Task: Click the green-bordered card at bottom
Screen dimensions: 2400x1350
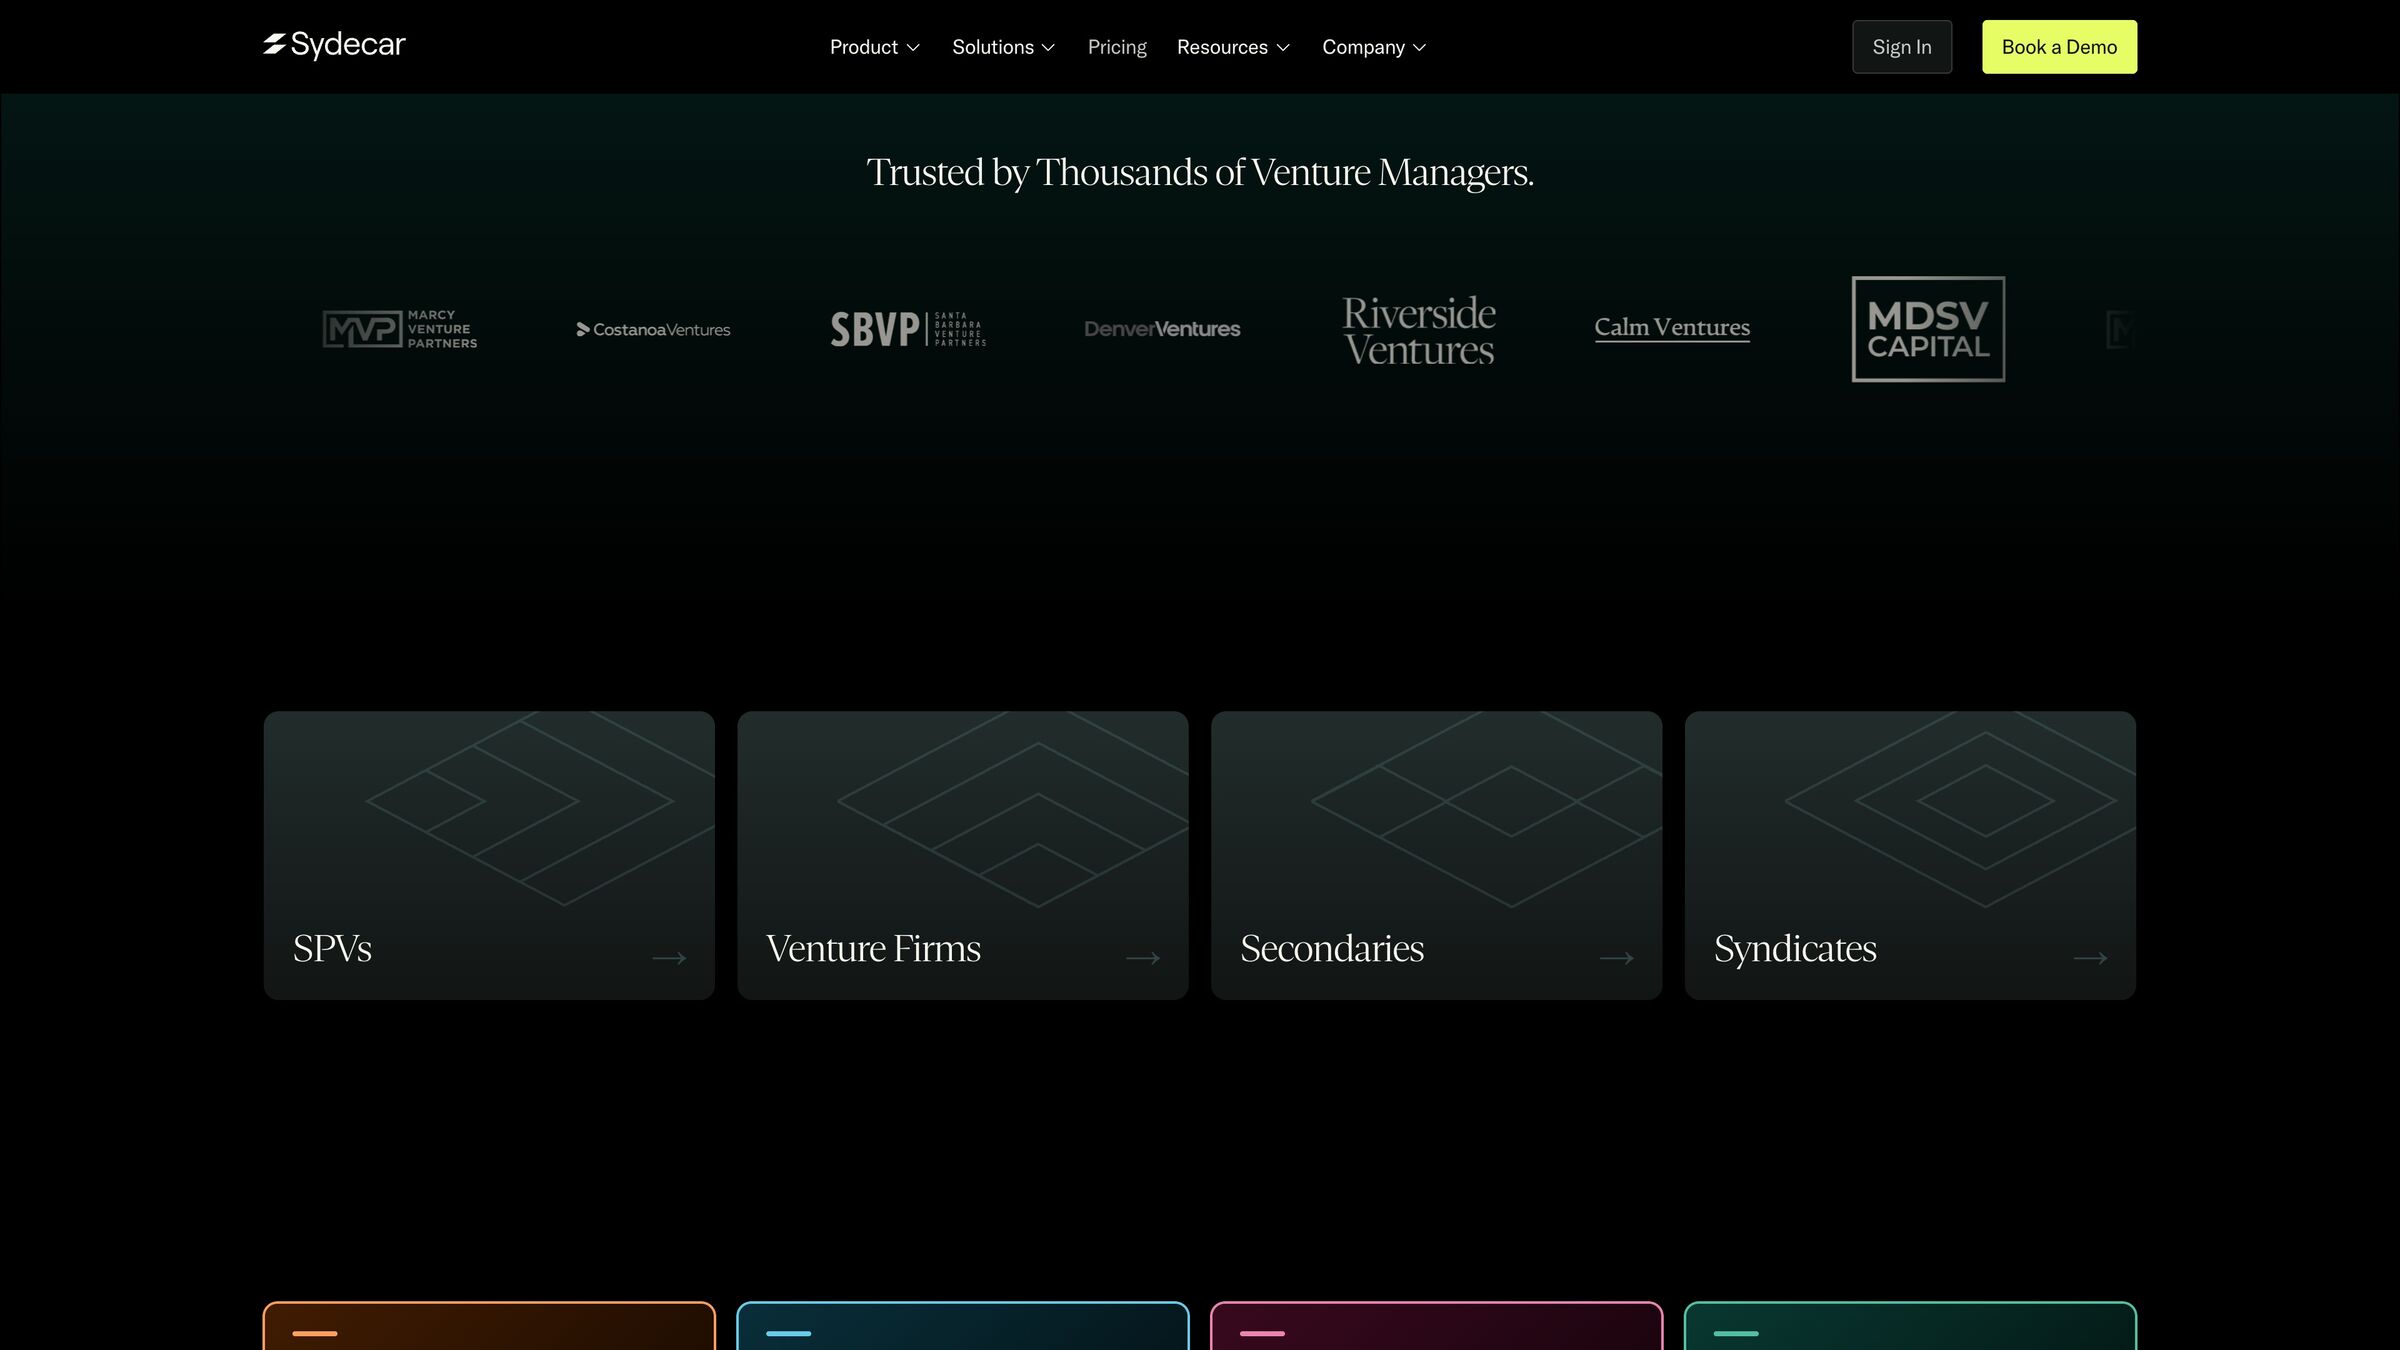Action: [1910, 1326]
